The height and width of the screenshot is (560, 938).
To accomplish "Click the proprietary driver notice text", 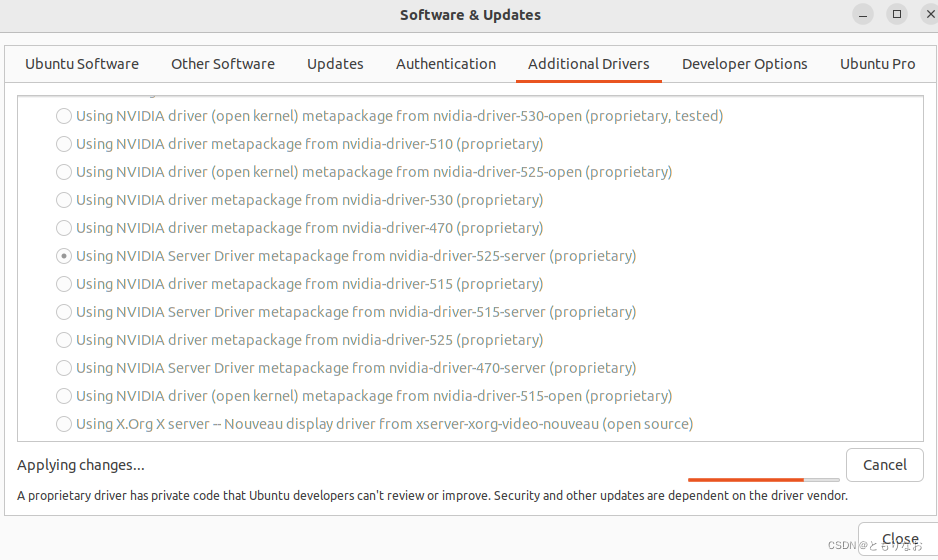I will 432,496.
